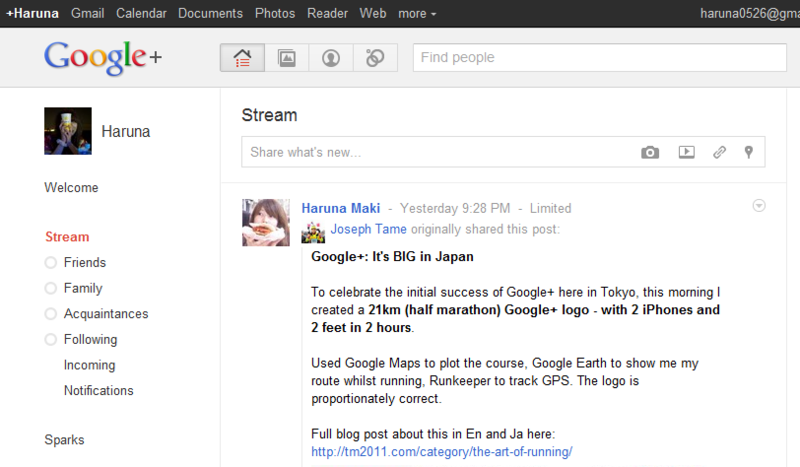Open +Haruna in the top bar

[x=32, y=13]
